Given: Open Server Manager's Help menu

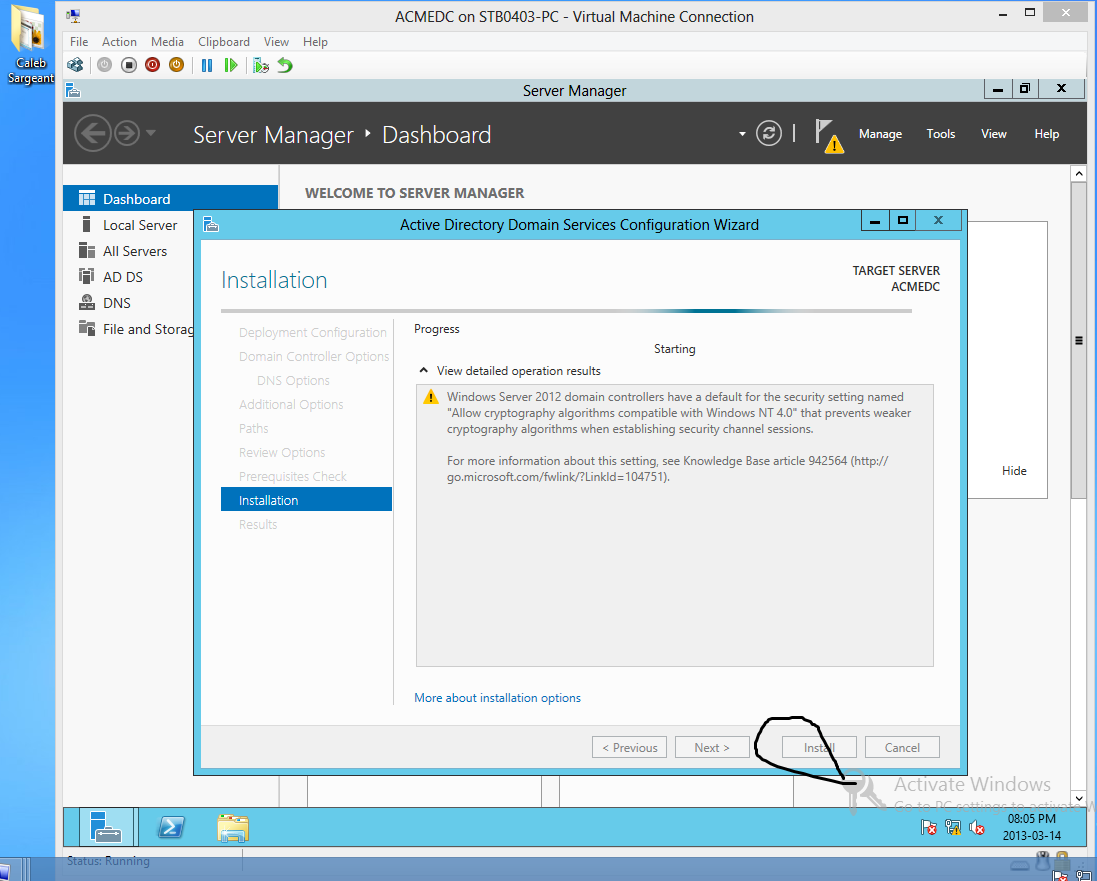Looking at the screenshot, I should point(1047,134).
